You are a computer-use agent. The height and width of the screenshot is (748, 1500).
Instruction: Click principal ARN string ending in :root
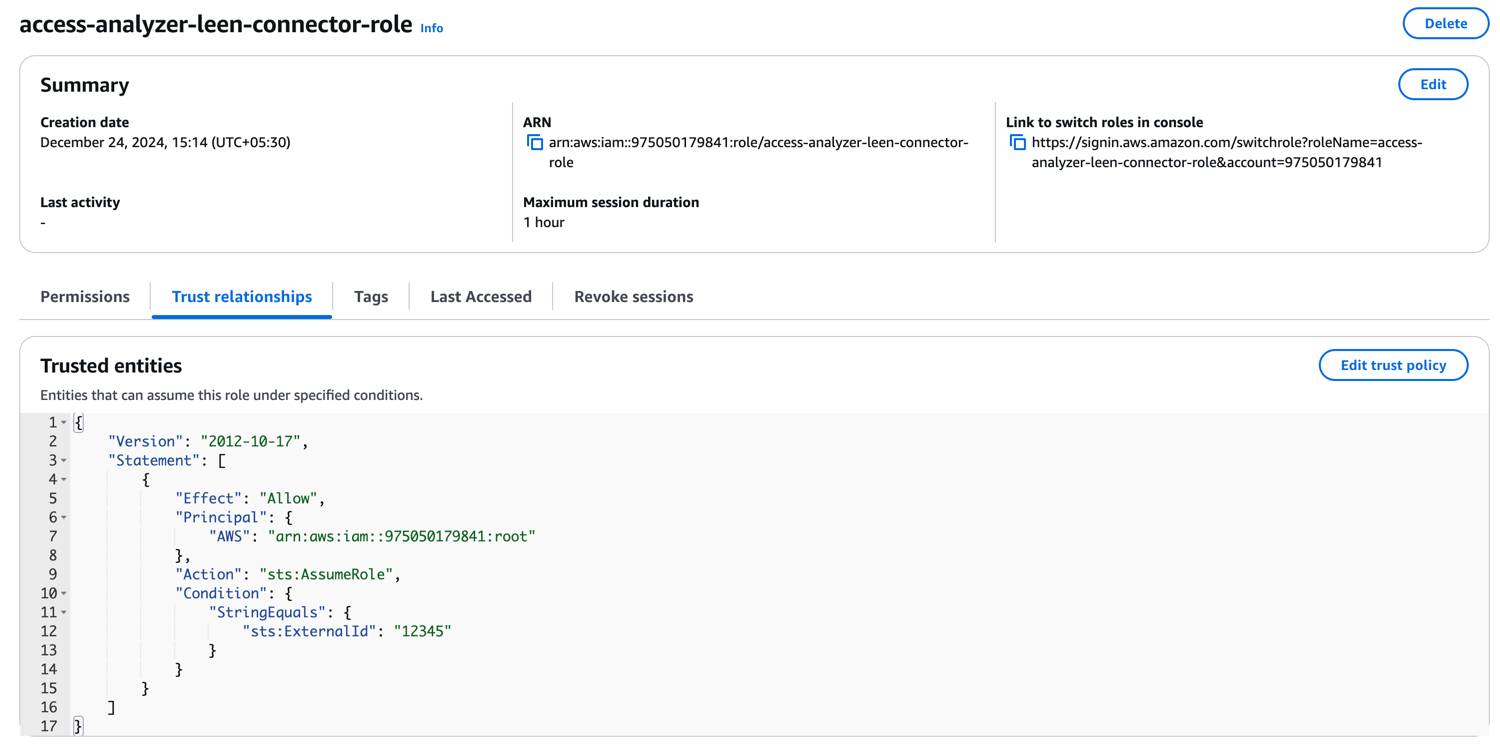(401, 536)
